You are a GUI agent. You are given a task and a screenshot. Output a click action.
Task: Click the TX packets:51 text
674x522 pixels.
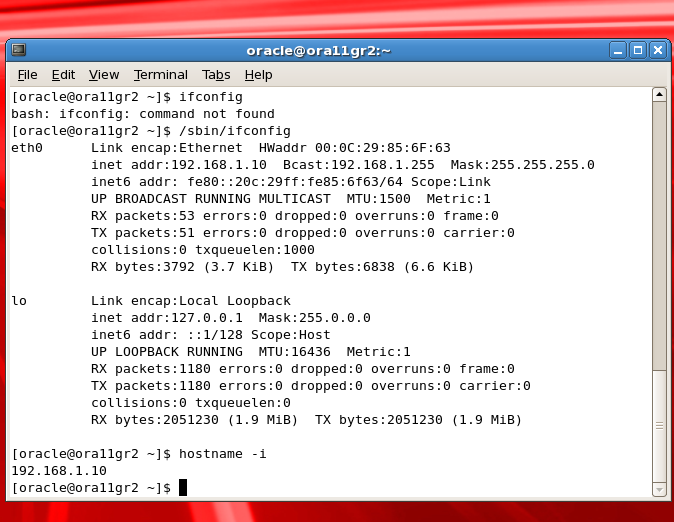(x=143, y=233)
